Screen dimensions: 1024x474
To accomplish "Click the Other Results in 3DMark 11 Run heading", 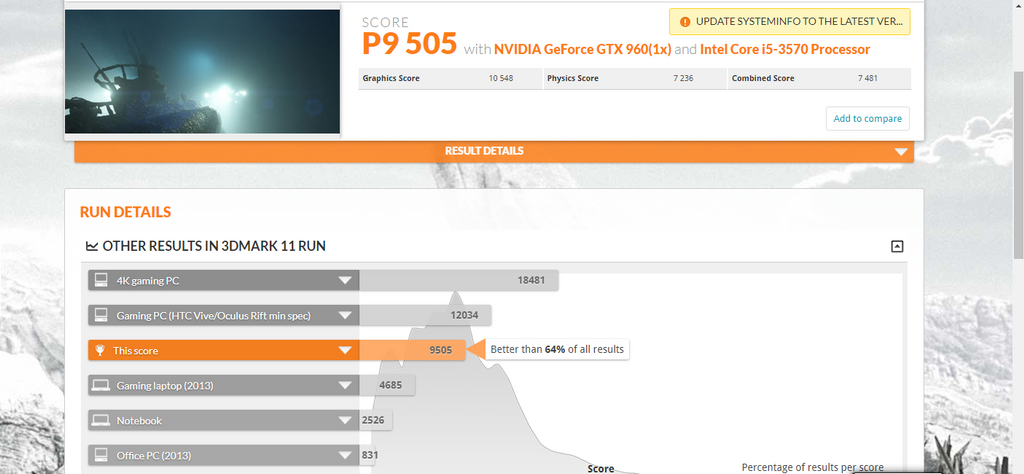I will 214,246.
